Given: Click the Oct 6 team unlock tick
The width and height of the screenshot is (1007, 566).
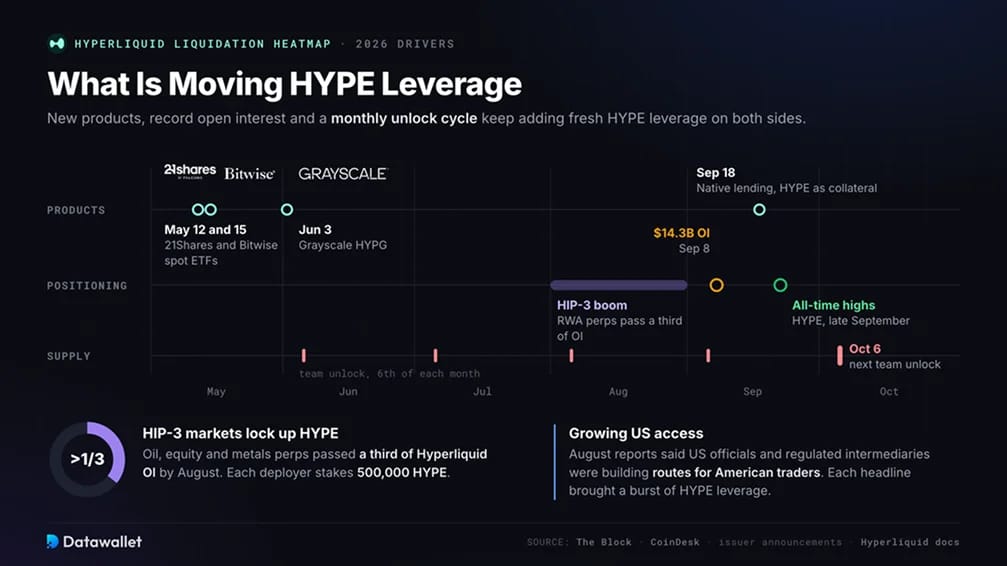Looking at the screenshot, I should 839,355.
